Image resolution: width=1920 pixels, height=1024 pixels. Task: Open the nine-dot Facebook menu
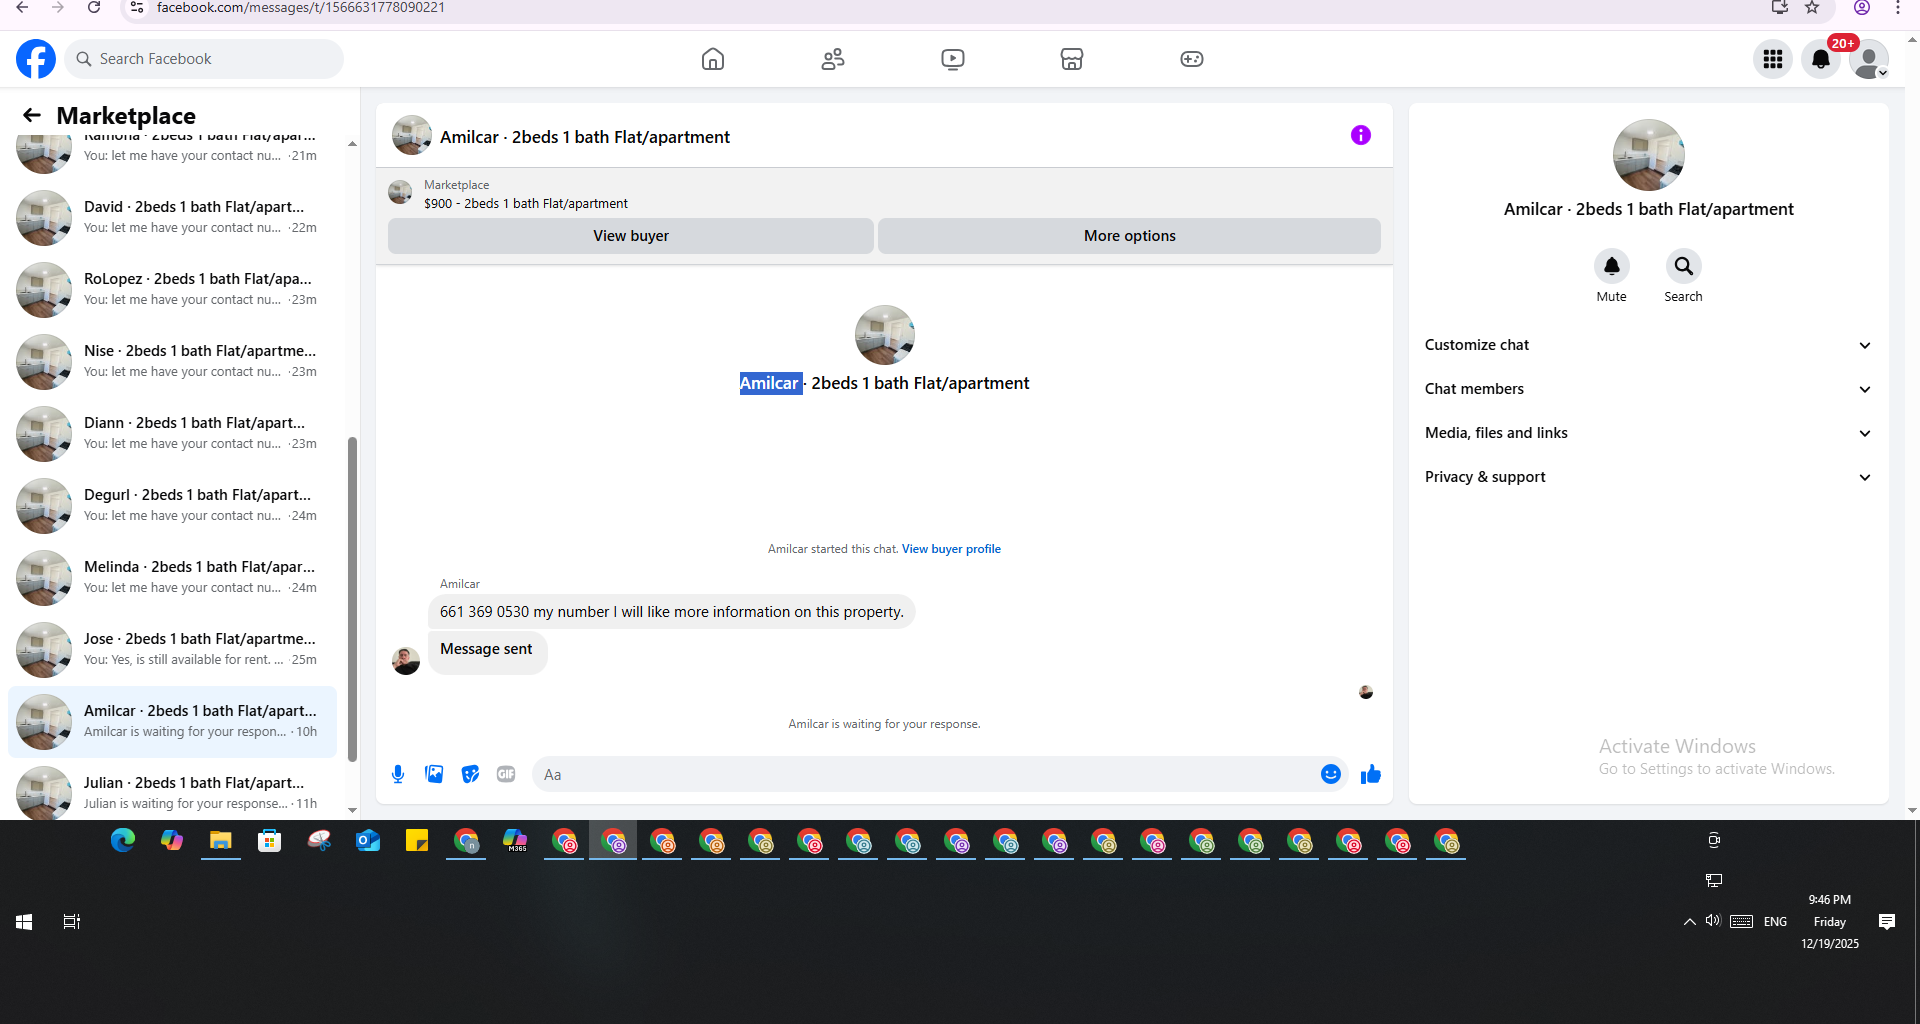click(x=1773, y=59)
